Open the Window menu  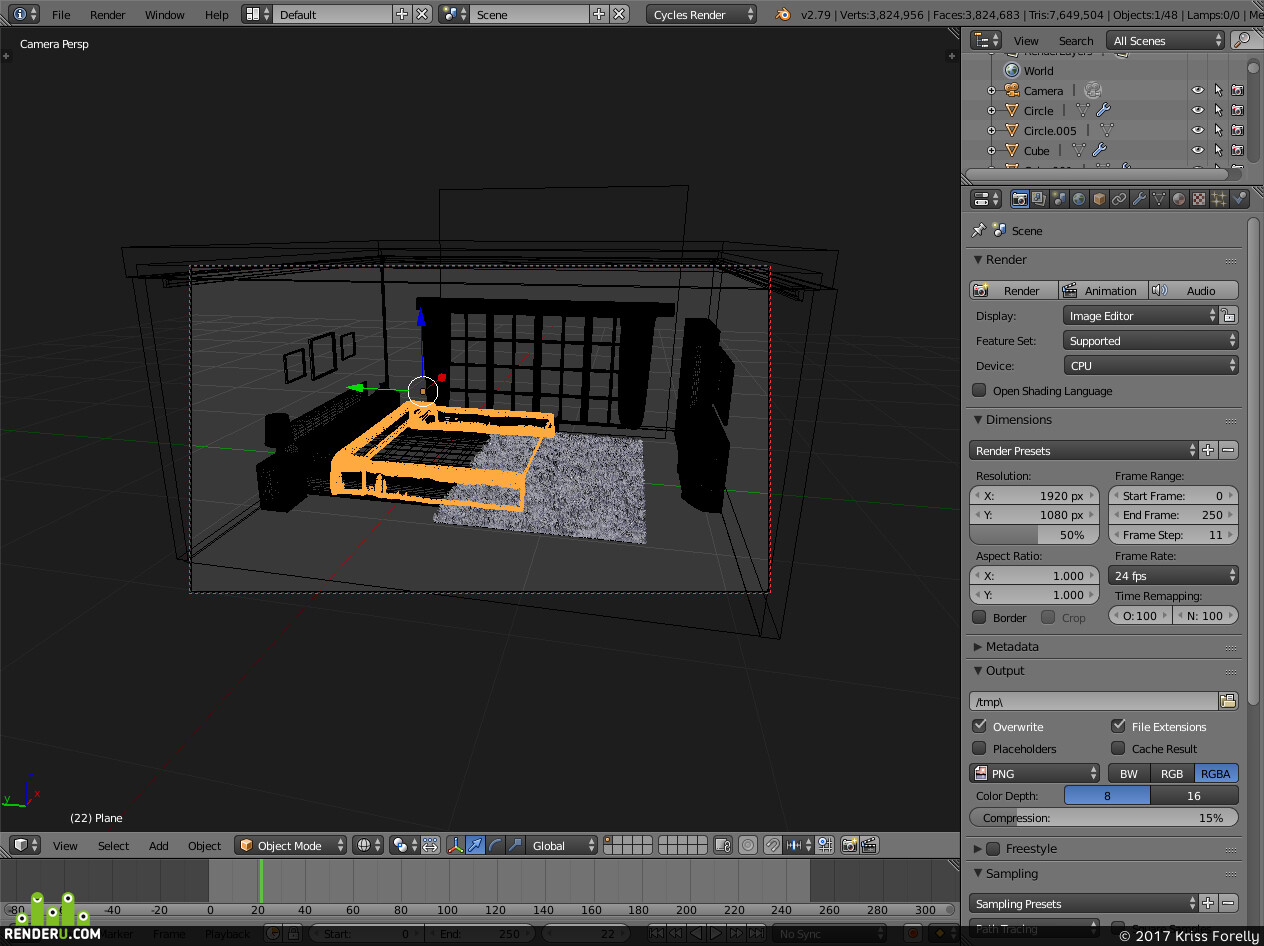click(x=165, y=14)
